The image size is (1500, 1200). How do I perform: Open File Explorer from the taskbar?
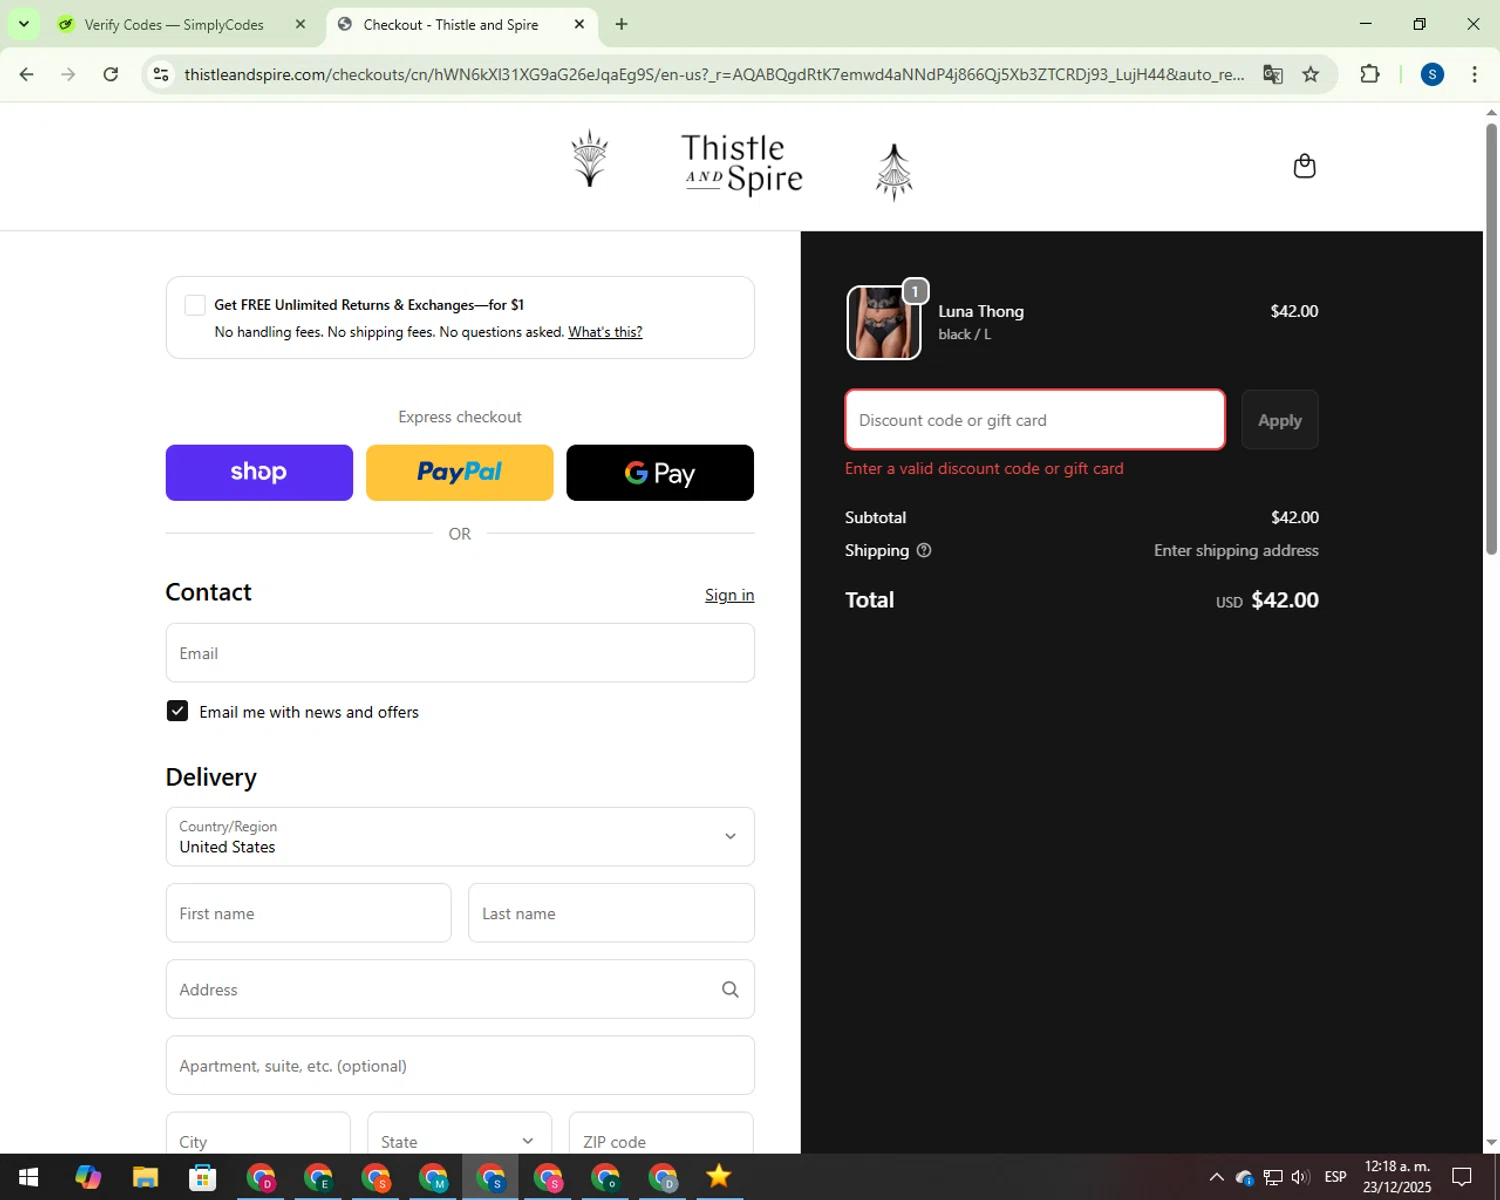pyautogui.click(x=145, y=1177)
